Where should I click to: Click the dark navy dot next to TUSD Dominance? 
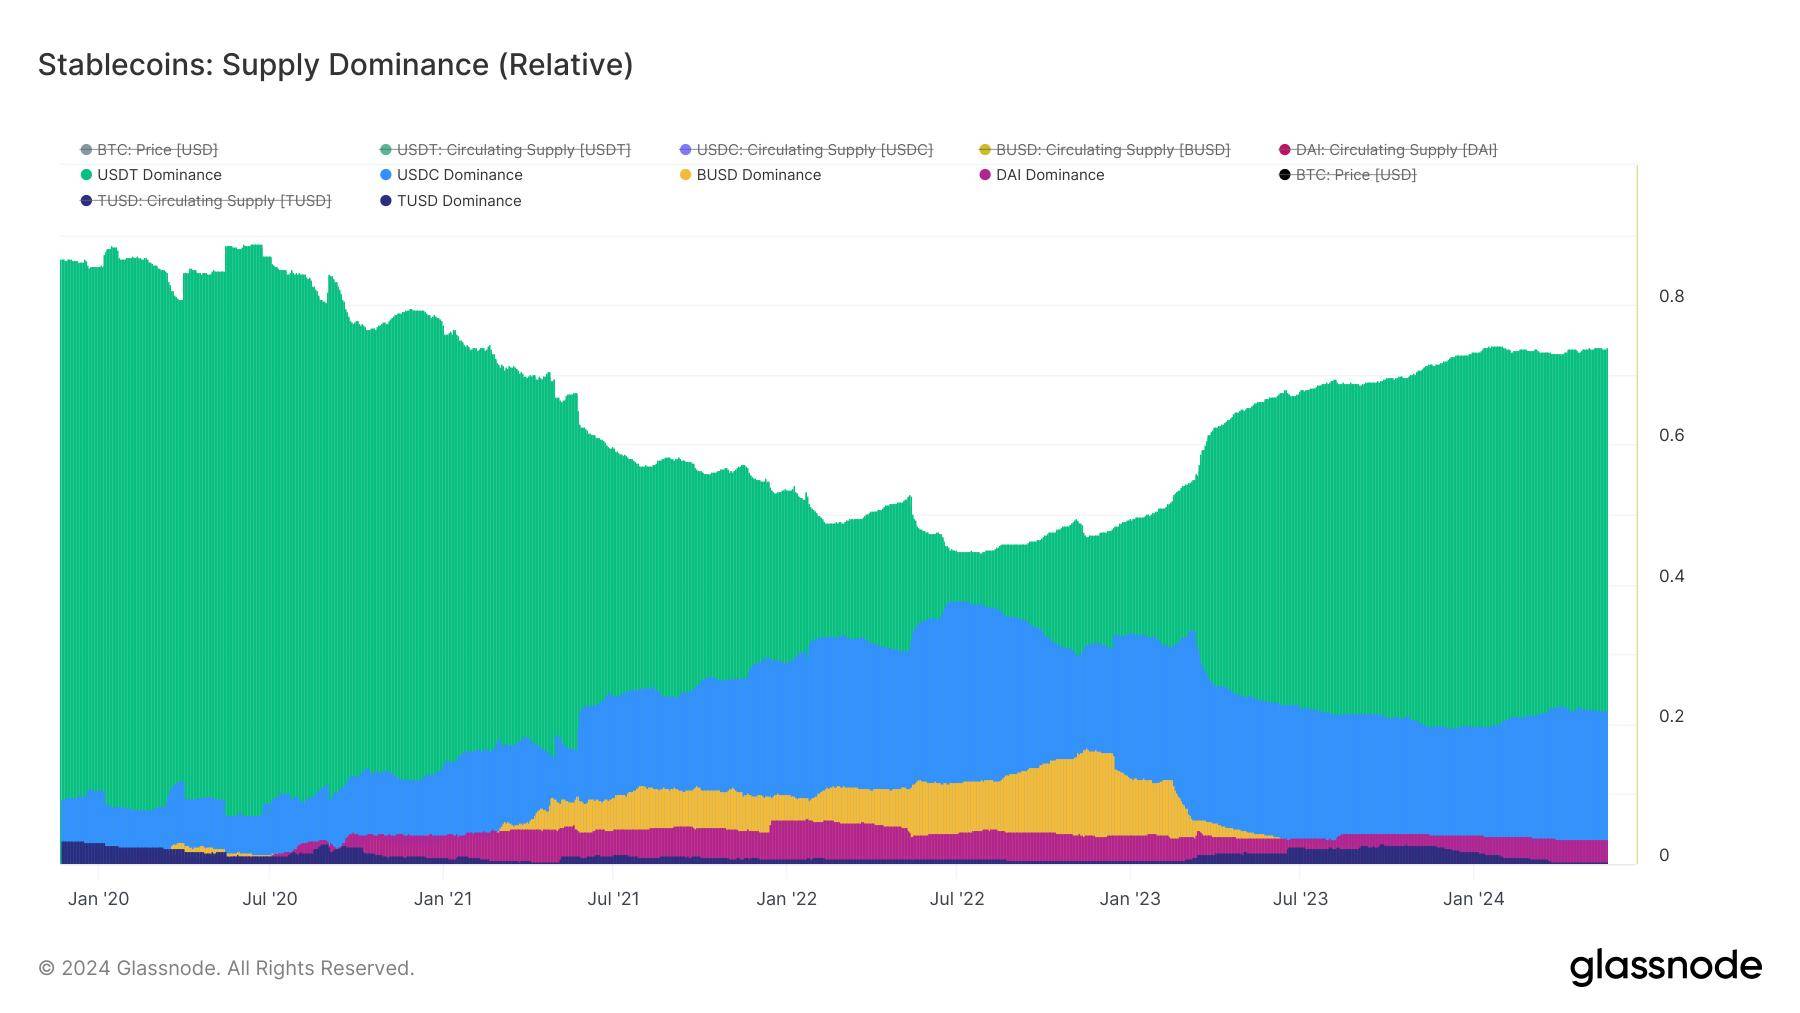pyautogui.click(x=386, y=201)
